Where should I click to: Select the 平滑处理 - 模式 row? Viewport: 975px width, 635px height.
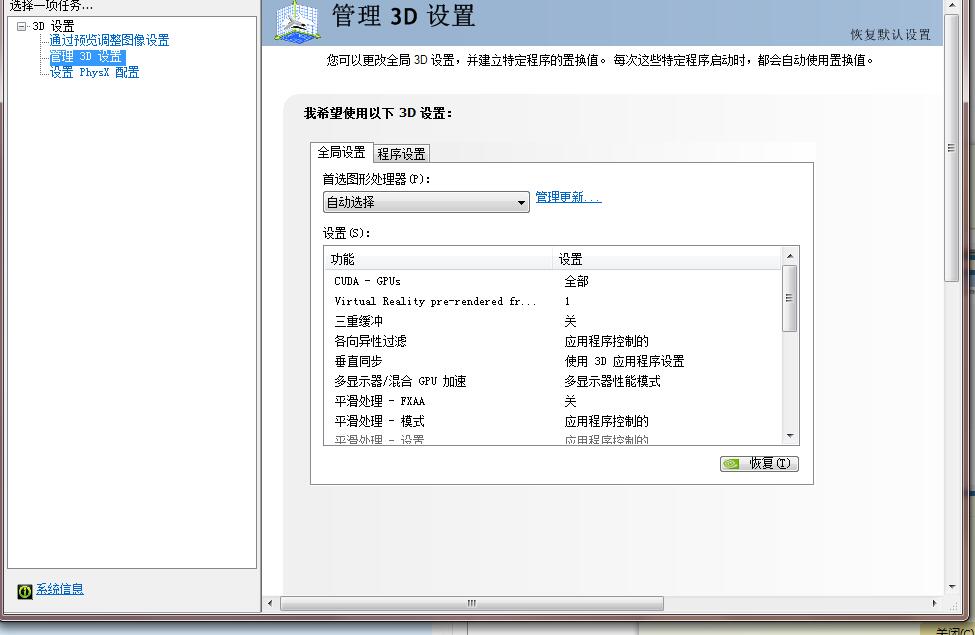552,421
